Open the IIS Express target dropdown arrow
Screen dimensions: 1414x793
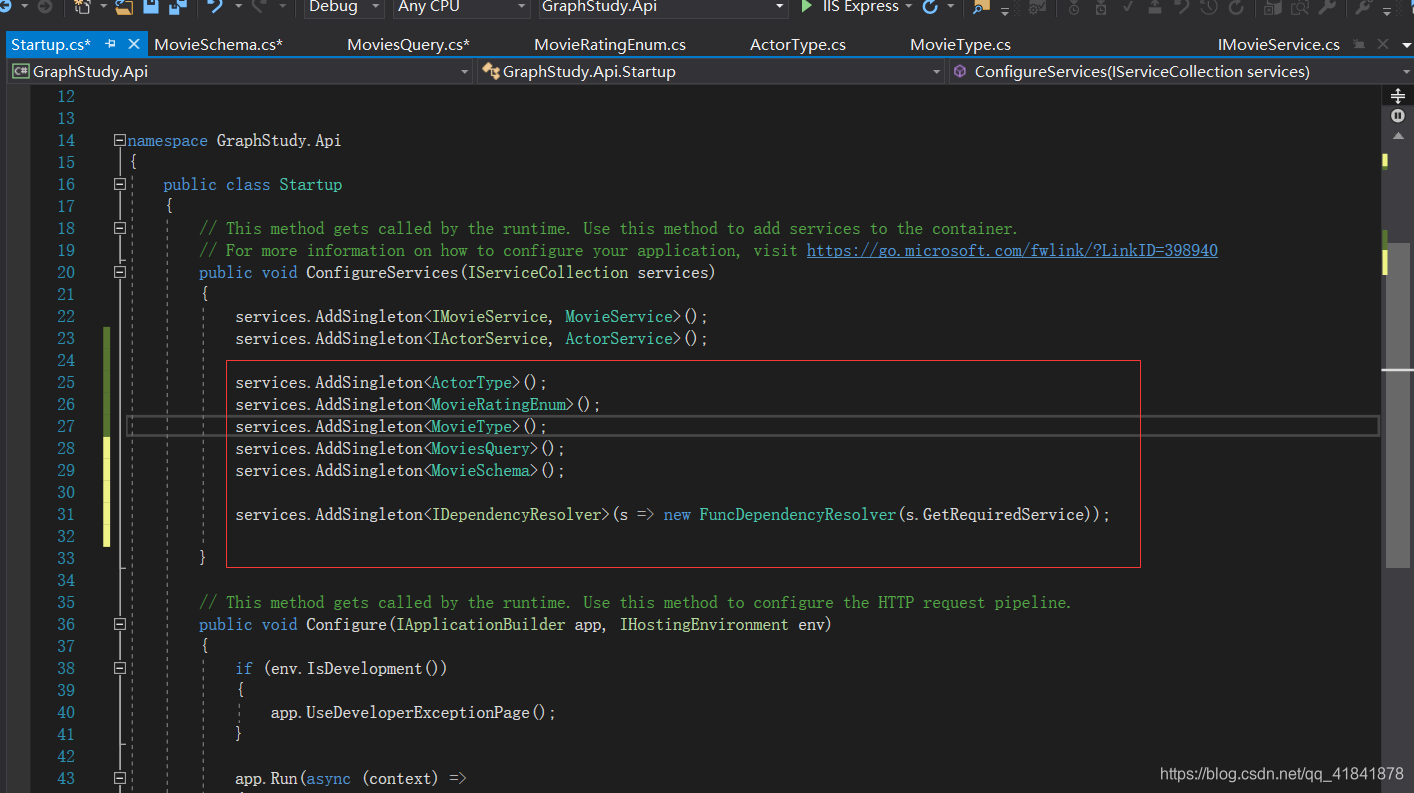pyautogui.click(x=908, y=7)
